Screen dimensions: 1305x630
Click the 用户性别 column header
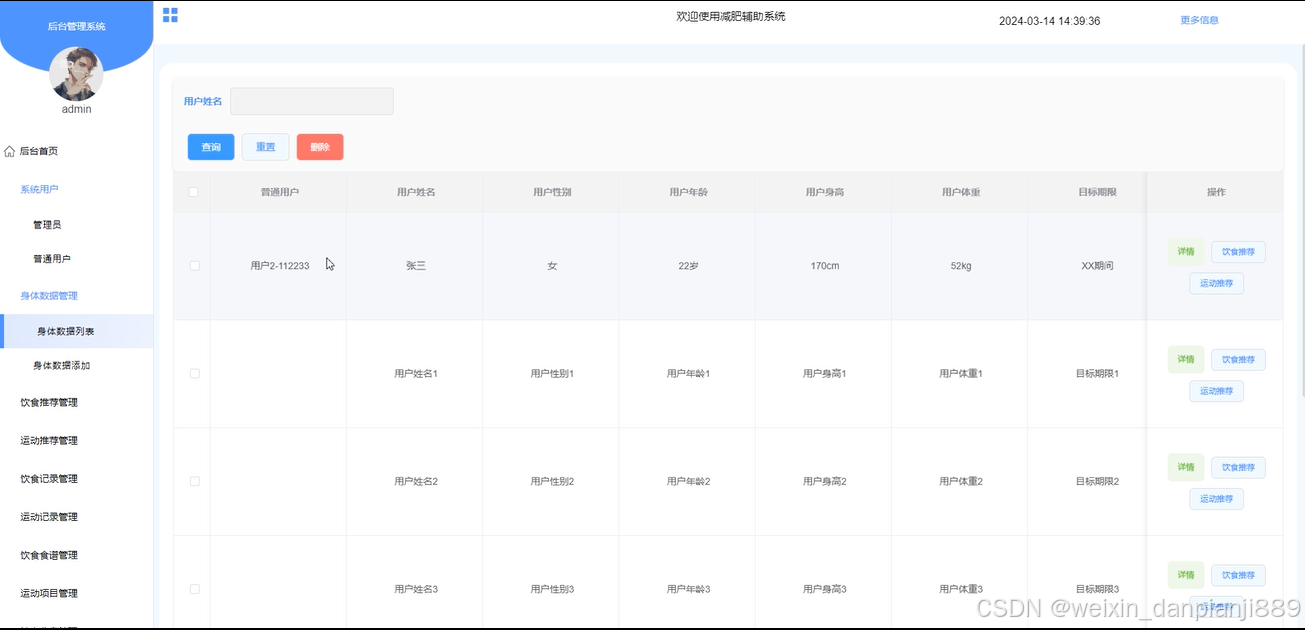pos(552,192)
